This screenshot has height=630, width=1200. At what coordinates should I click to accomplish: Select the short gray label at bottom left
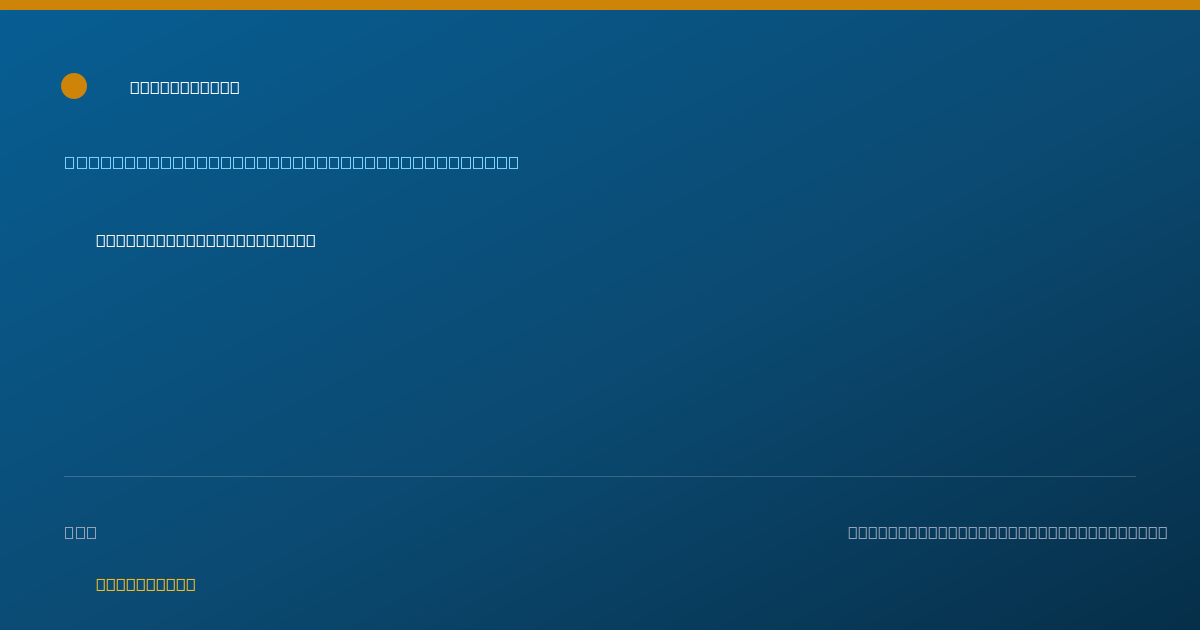81,532
